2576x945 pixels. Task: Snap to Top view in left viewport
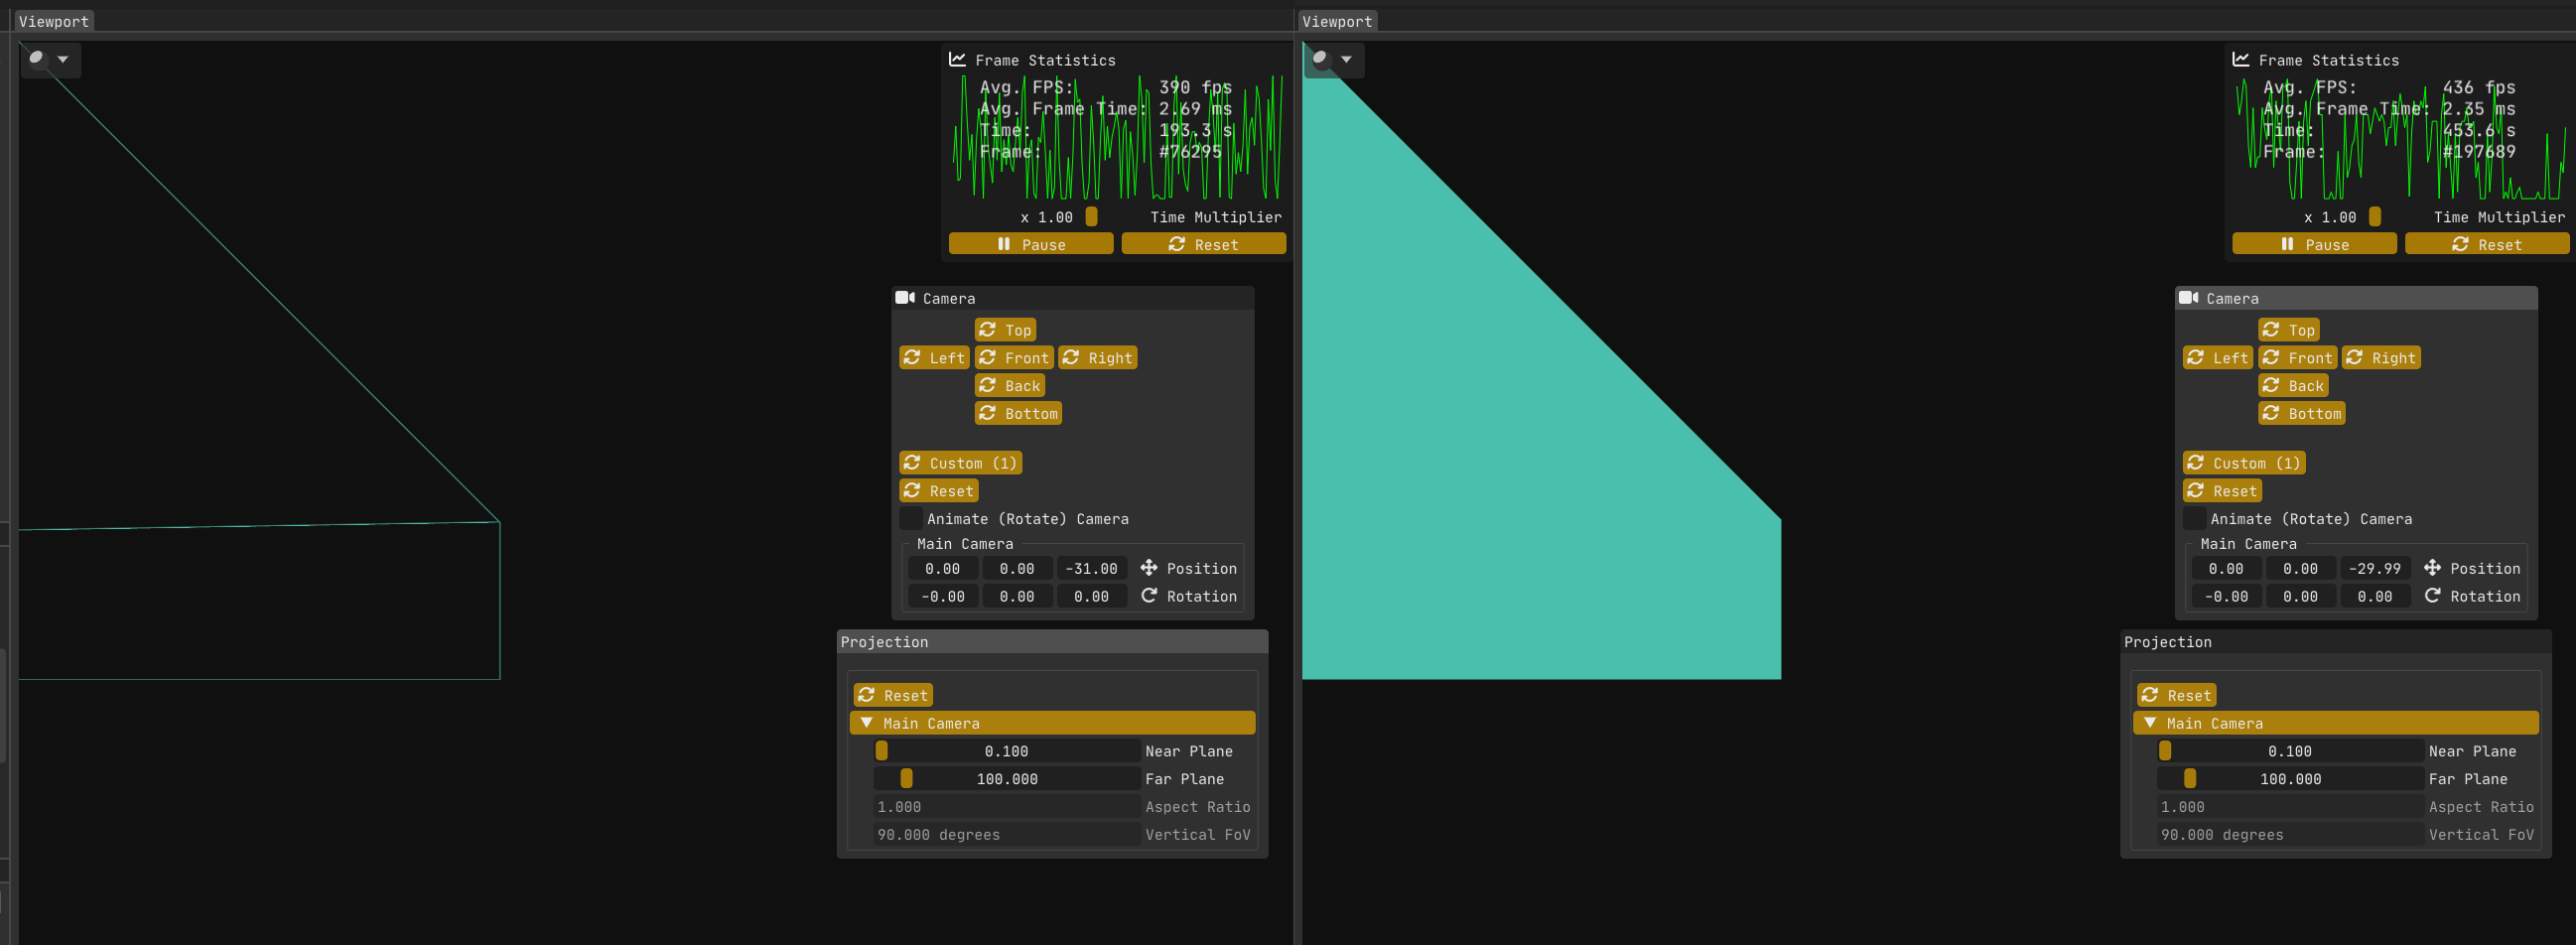tap(1005, 330)
